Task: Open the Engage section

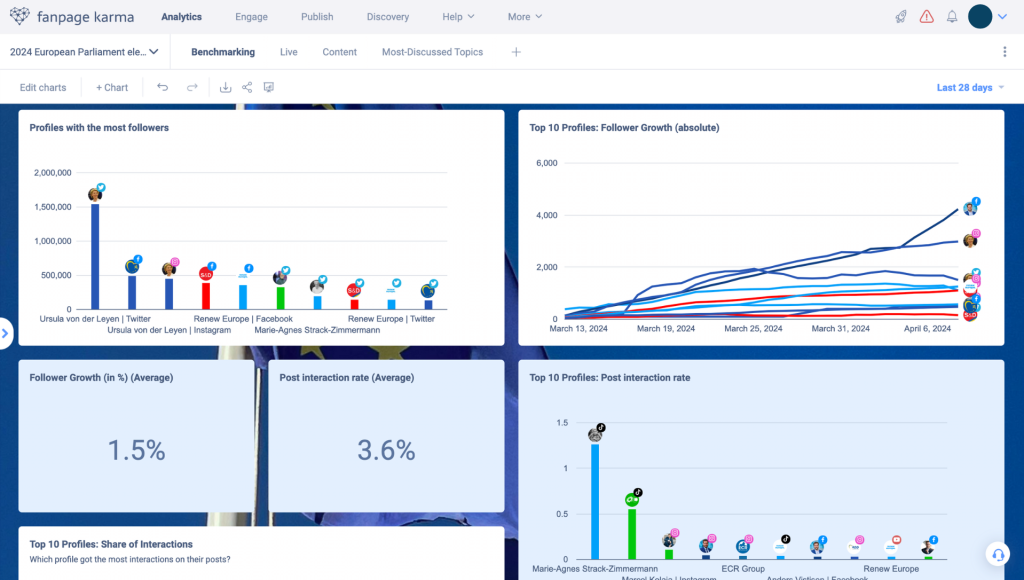Action: [251, 17]
